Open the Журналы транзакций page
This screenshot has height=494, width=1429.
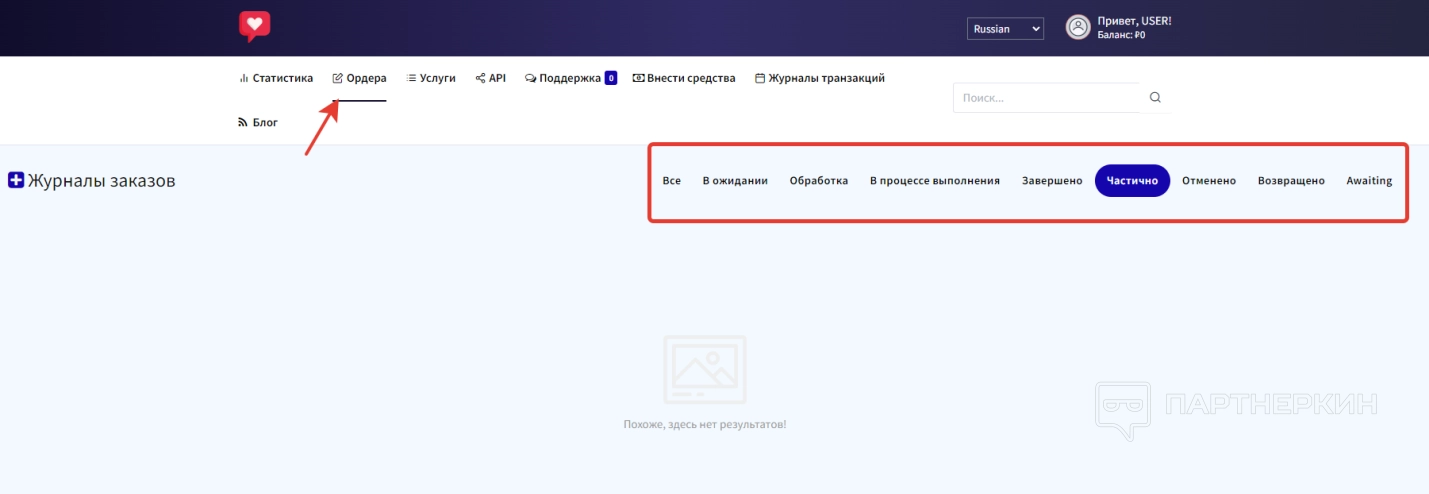pyautogui.click(x=820, y=78)
